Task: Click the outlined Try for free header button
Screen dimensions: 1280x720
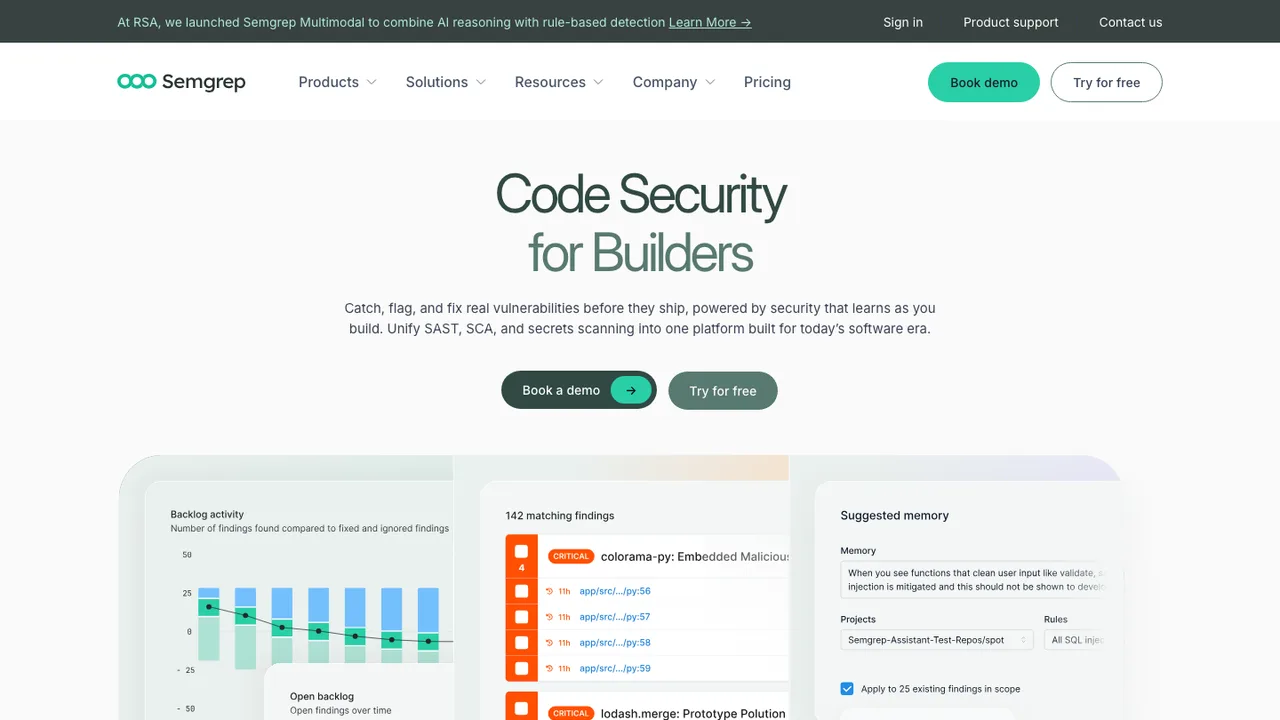Action: point(1106,82)
